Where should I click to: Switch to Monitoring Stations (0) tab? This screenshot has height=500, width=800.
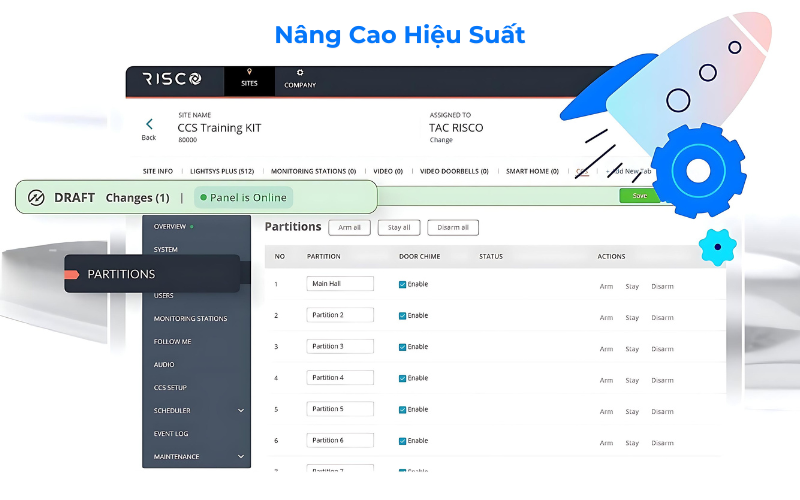[313, 171]
